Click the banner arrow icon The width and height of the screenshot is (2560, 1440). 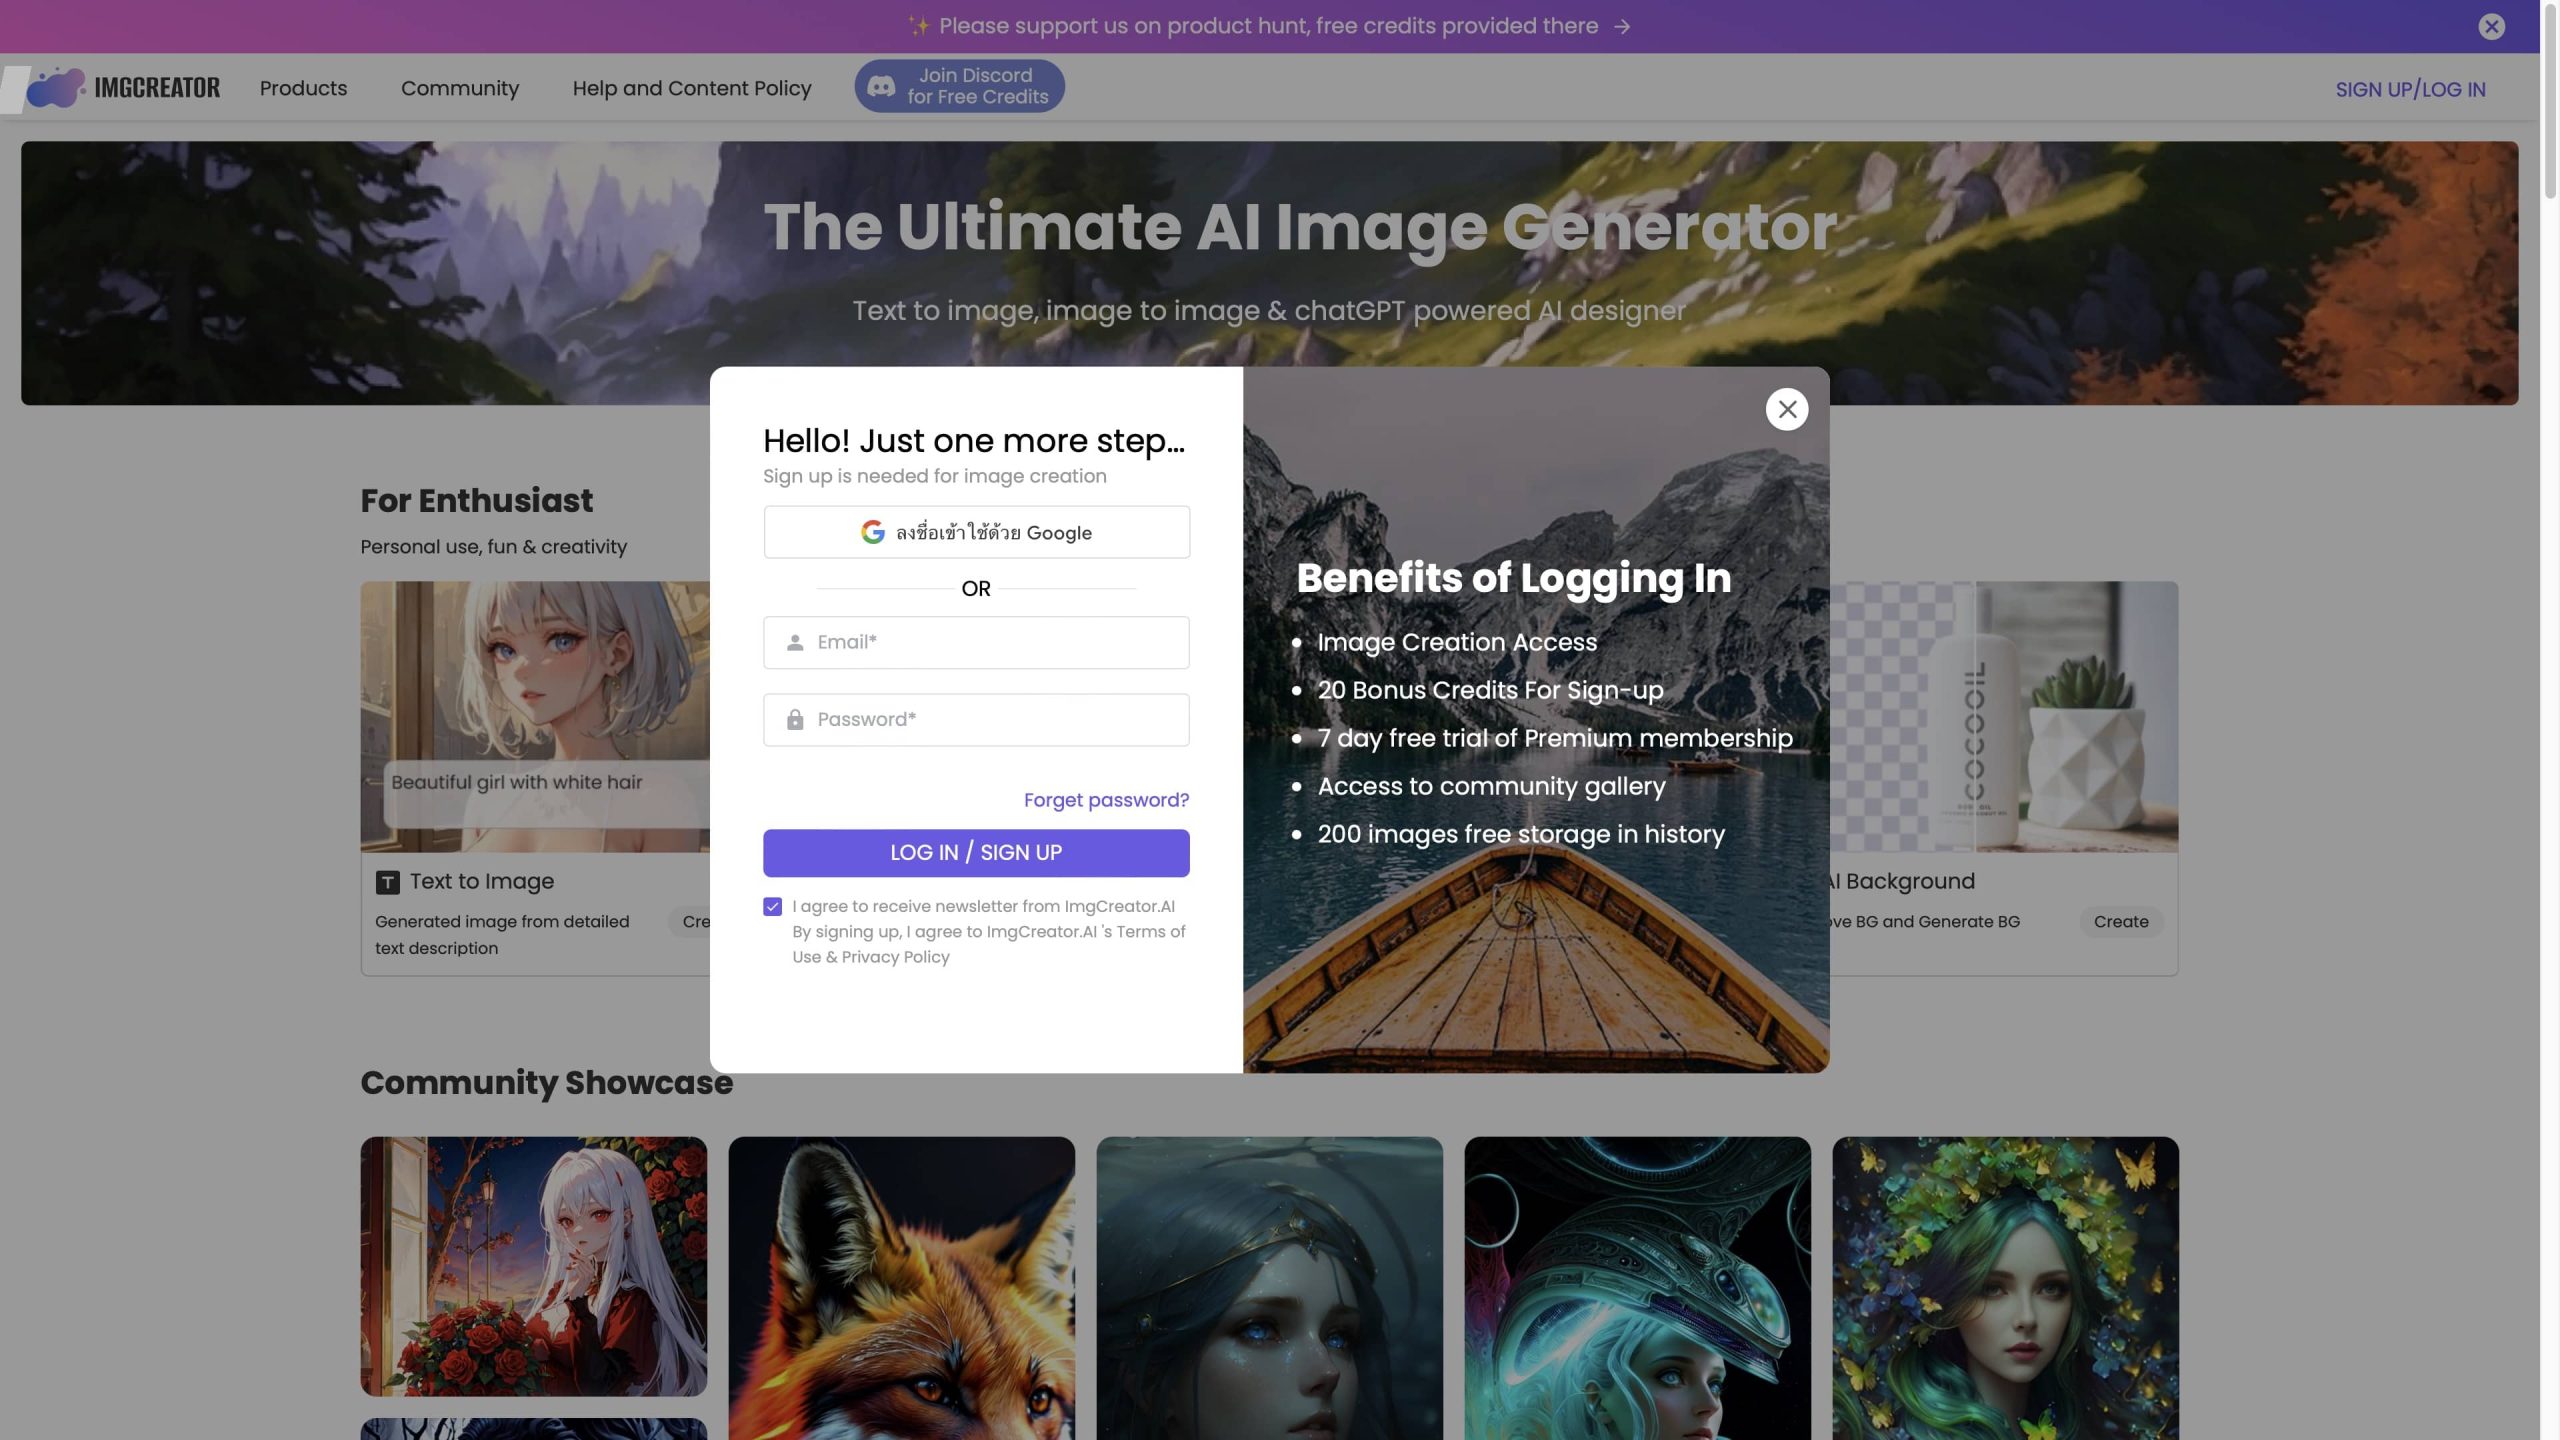(1622, 27)
